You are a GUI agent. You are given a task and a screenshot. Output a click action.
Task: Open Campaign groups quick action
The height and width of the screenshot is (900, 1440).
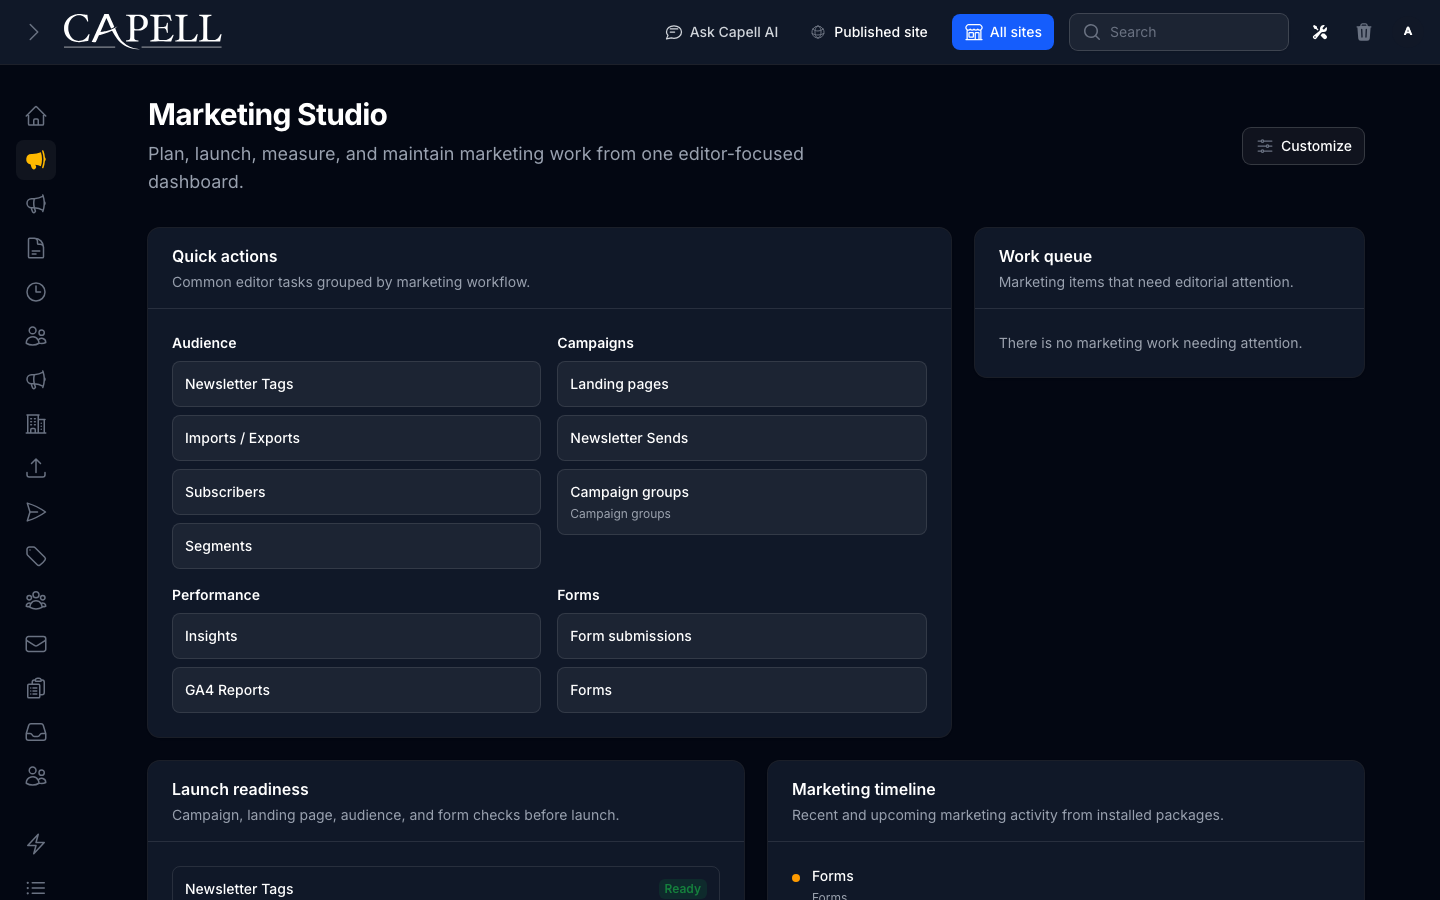[742, 502]
